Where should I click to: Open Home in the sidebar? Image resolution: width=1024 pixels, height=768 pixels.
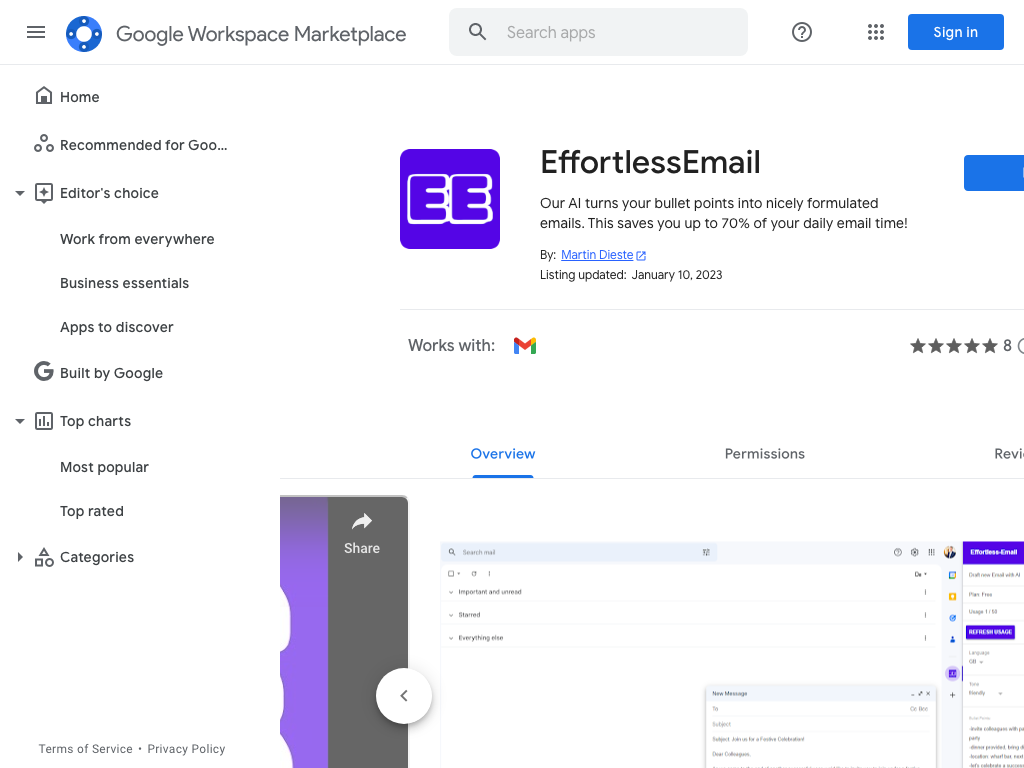[80, 97]
